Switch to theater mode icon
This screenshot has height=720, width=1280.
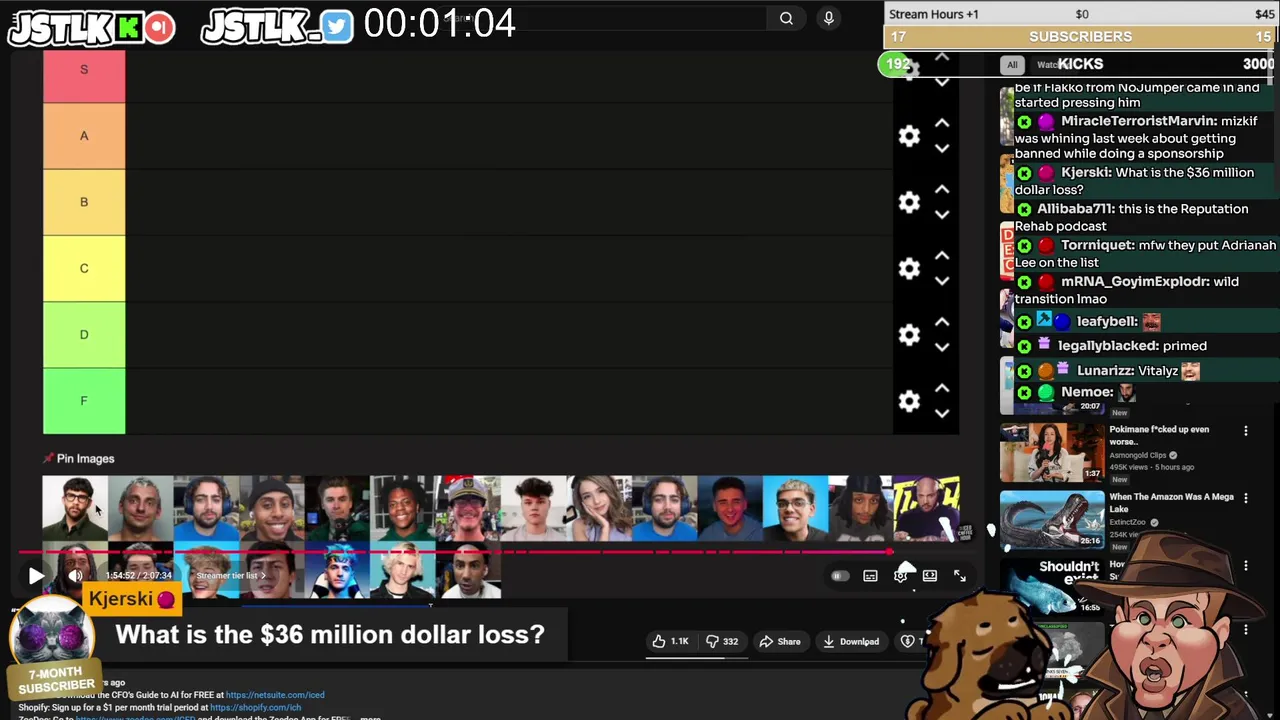pyautogui.click(x=930, y=576)
